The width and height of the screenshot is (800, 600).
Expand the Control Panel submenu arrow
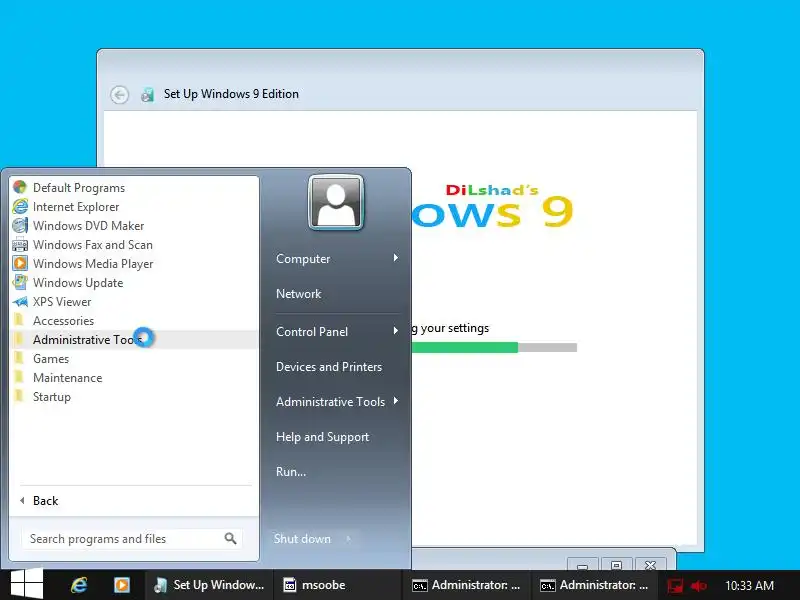tap(395, 331)
